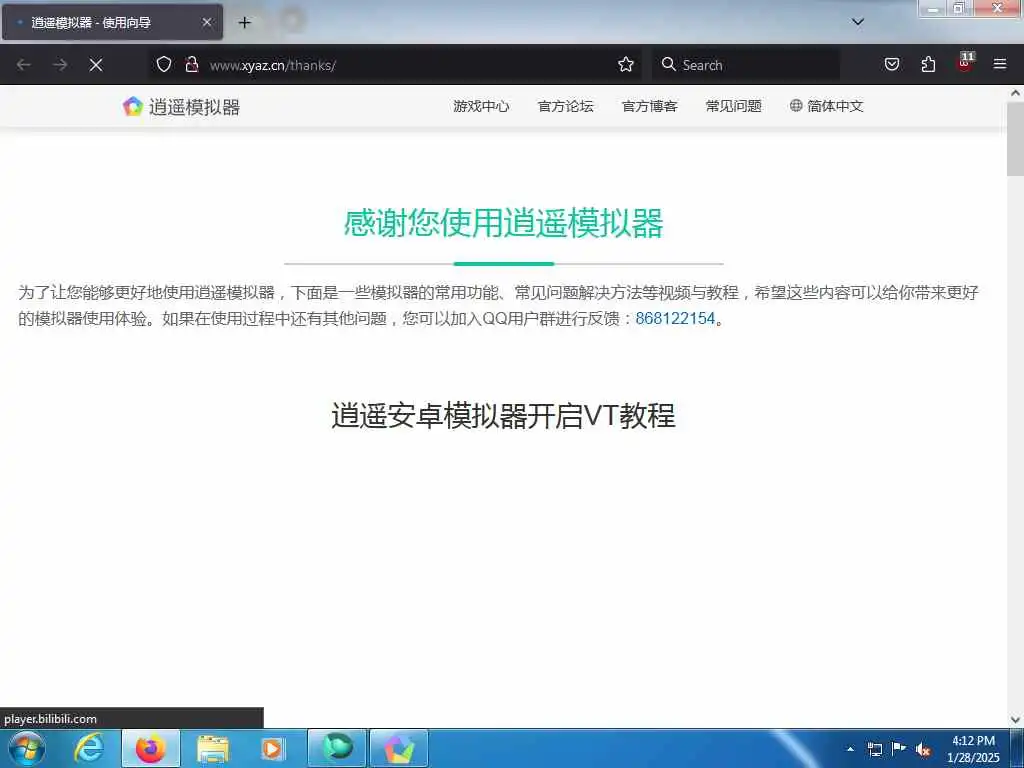Image resolution: width=1024 pixels, height=768 pixels.
Task: Show hidden tray icons arrow
Action: click(850, 749)
